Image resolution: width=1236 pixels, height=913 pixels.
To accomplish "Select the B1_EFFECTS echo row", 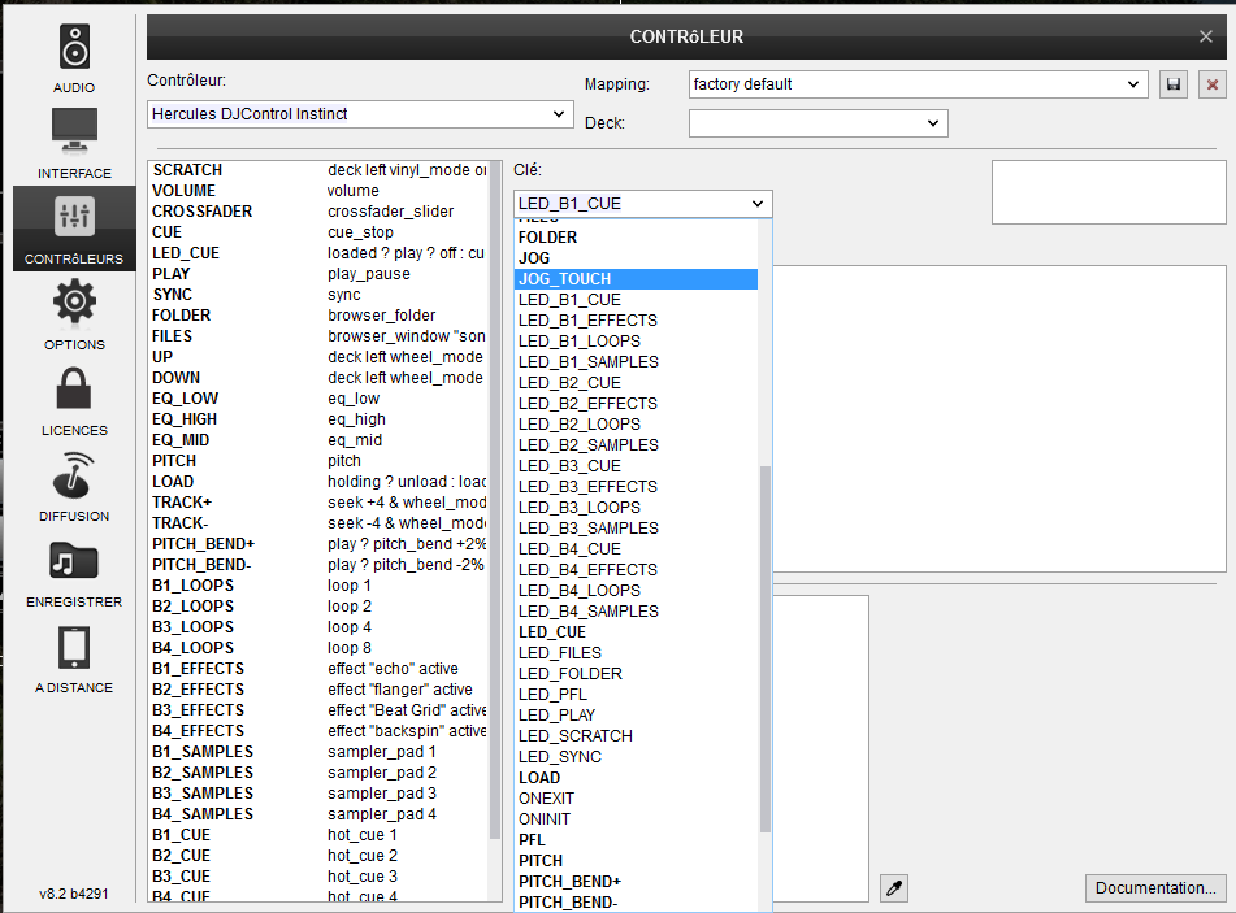I will tap(318, 668).
